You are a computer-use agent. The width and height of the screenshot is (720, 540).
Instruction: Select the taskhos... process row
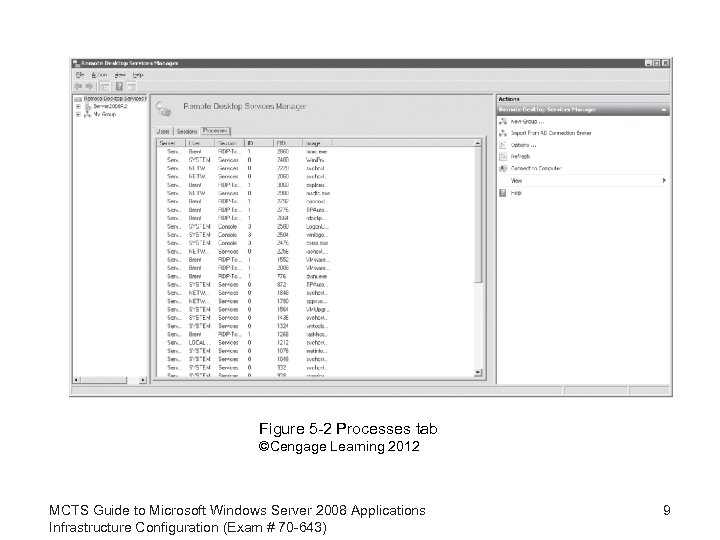click(317, 334)
